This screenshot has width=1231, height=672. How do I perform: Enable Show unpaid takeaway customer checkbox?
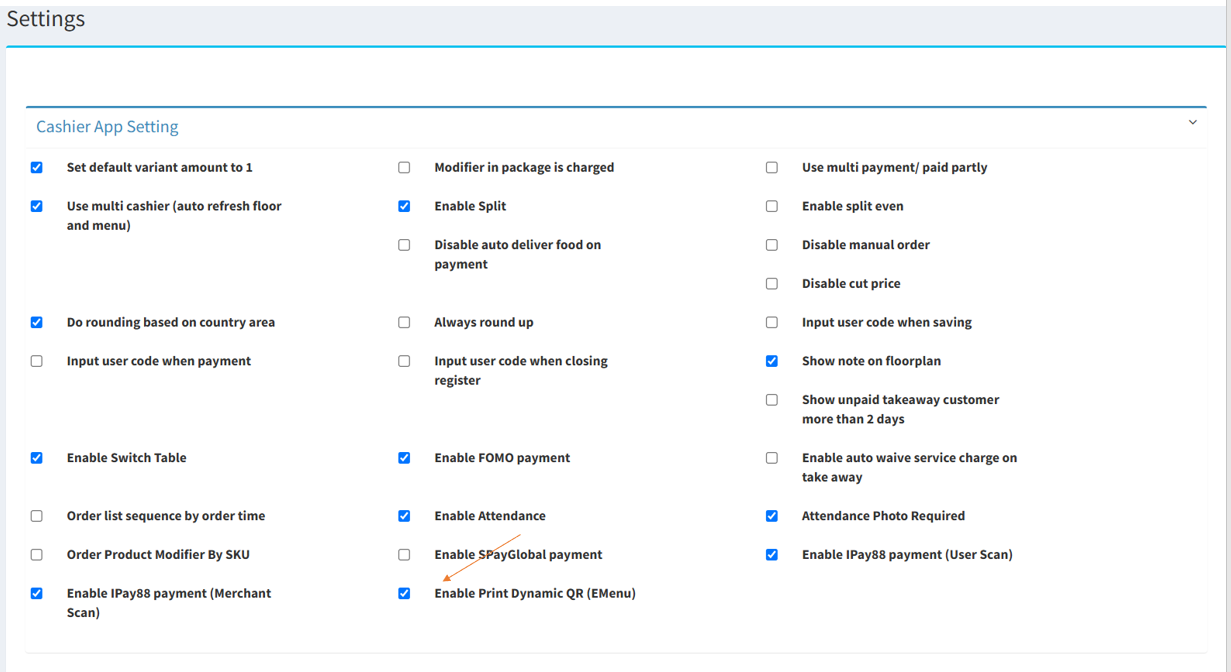point(772,400)
